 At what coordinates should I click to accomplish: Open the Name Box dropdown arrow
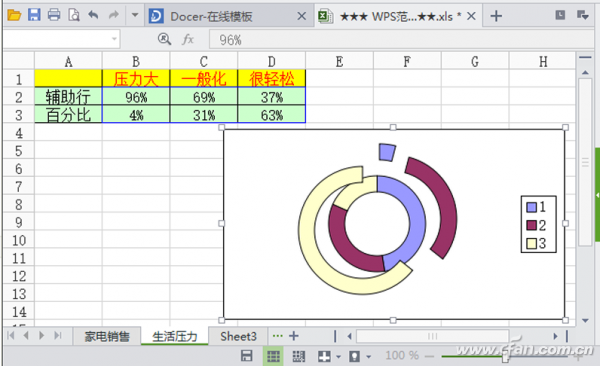tap(114, 39)
